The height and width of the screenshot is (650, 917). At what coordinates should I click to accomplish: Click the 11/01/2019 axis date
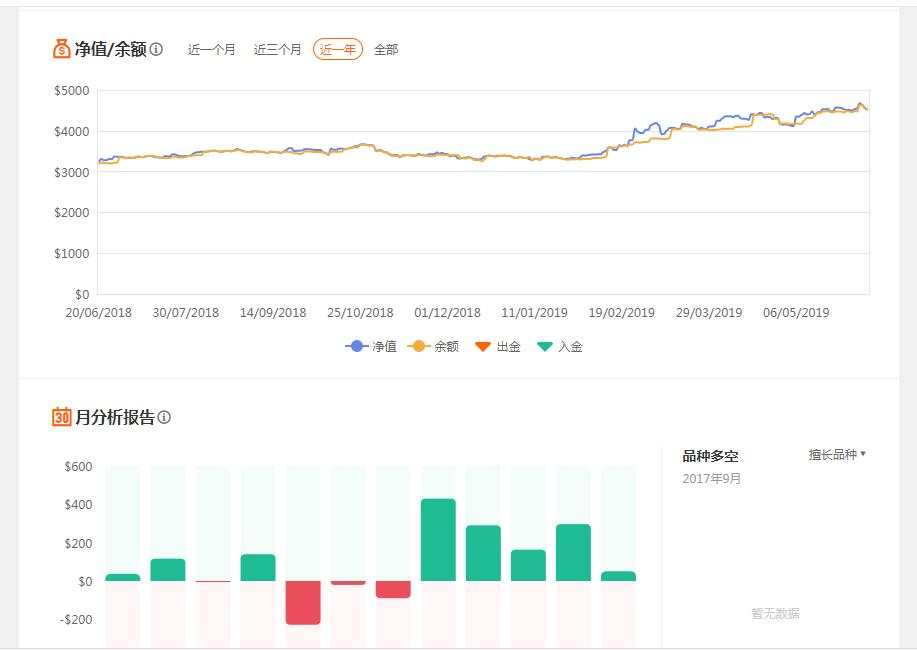tap(535, 312)
